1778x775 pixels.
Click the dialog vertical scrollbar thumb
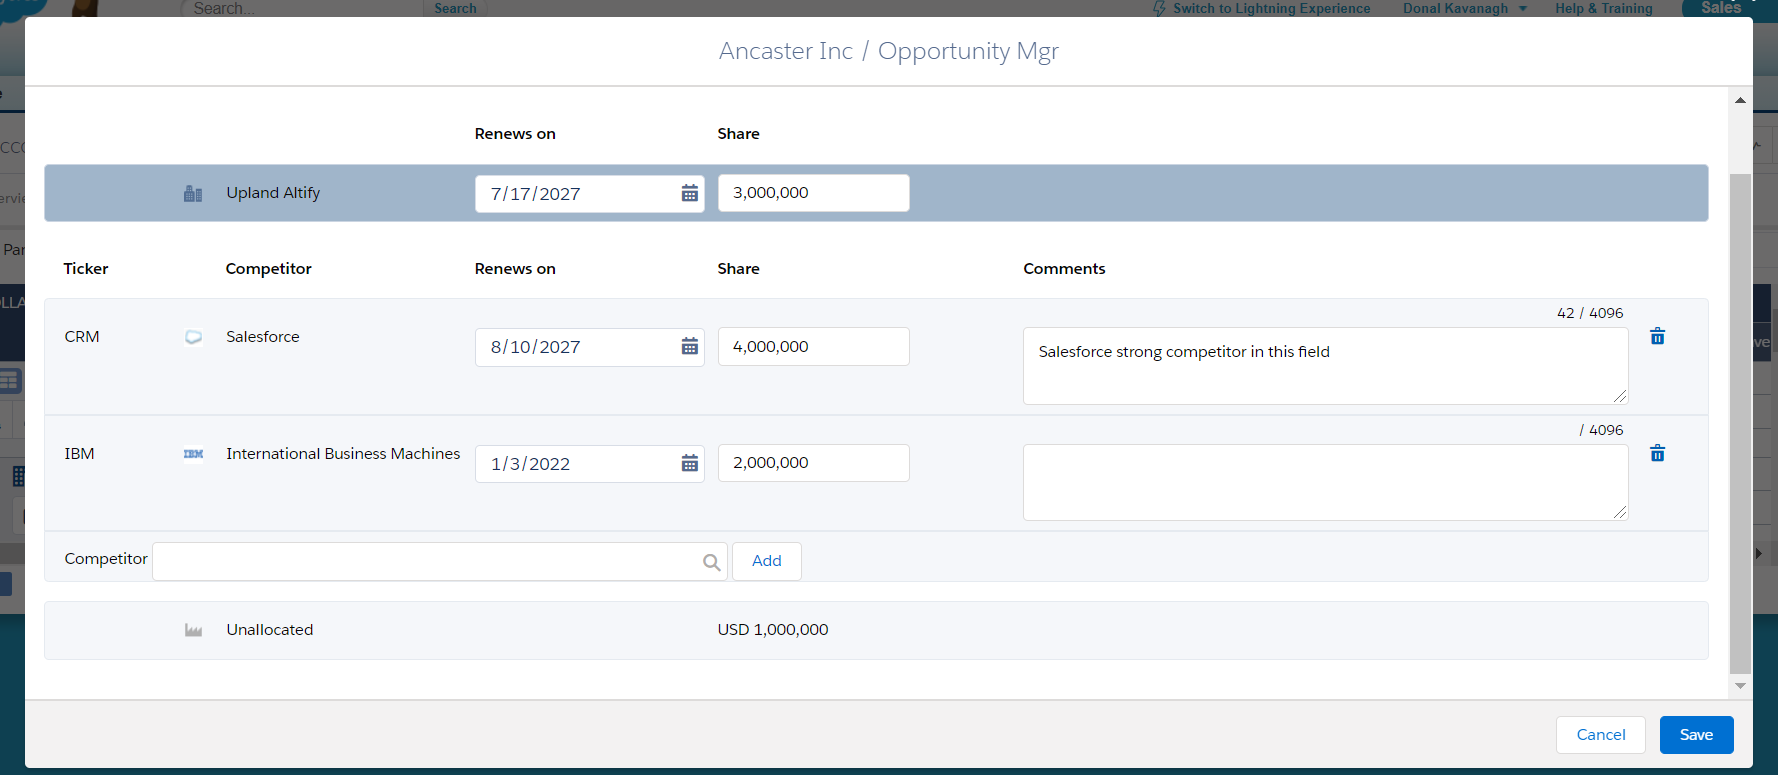coord(1740,423)
